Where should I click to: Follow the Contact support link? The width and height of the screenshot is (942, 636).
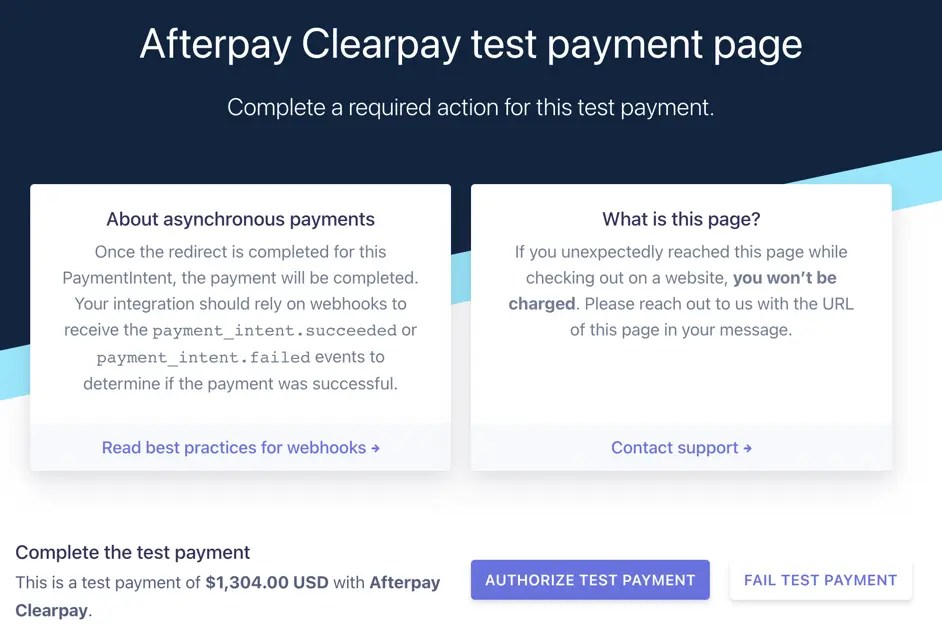click(x=675, y=448)
